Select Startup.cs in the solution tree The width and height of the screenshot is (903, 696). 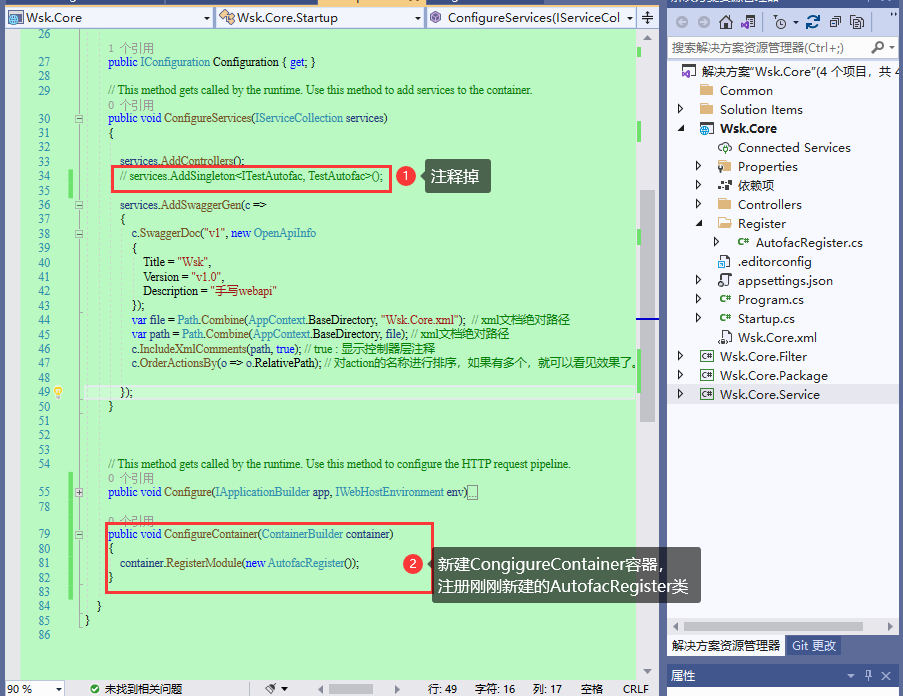(766, 318)
